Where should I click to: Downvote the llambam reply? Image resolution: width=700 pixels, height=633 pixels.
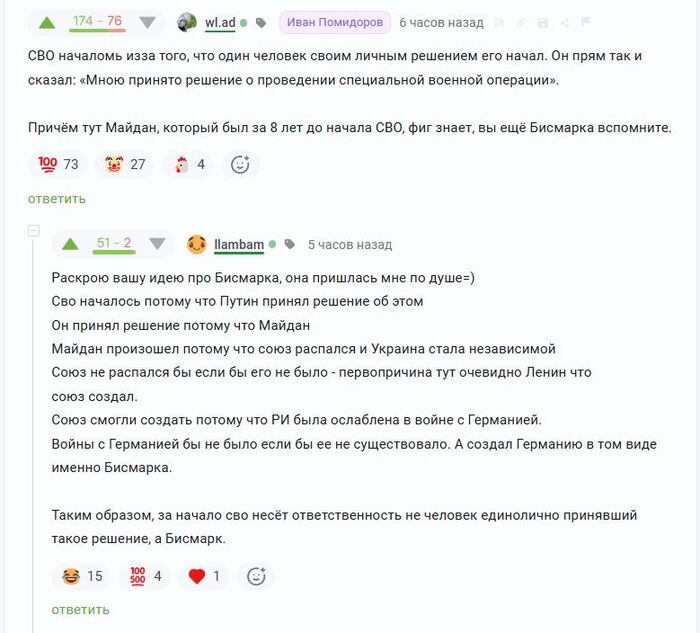pyautogui.click(x=157, y=244)
